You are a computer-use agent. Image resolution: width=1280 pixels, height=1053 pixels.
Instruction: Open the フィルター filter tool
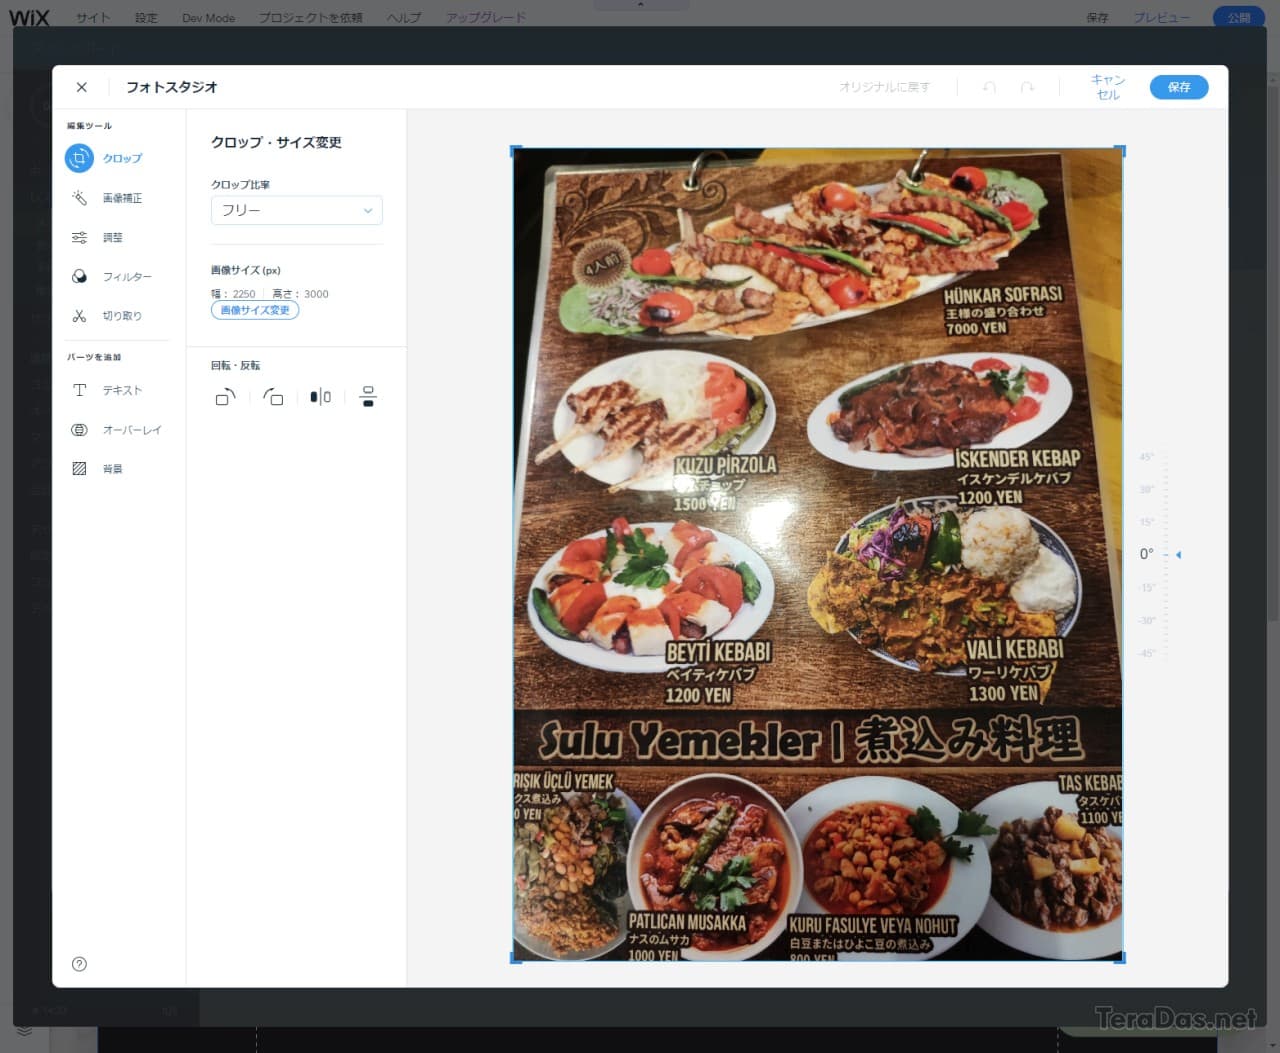click(110, 277)
